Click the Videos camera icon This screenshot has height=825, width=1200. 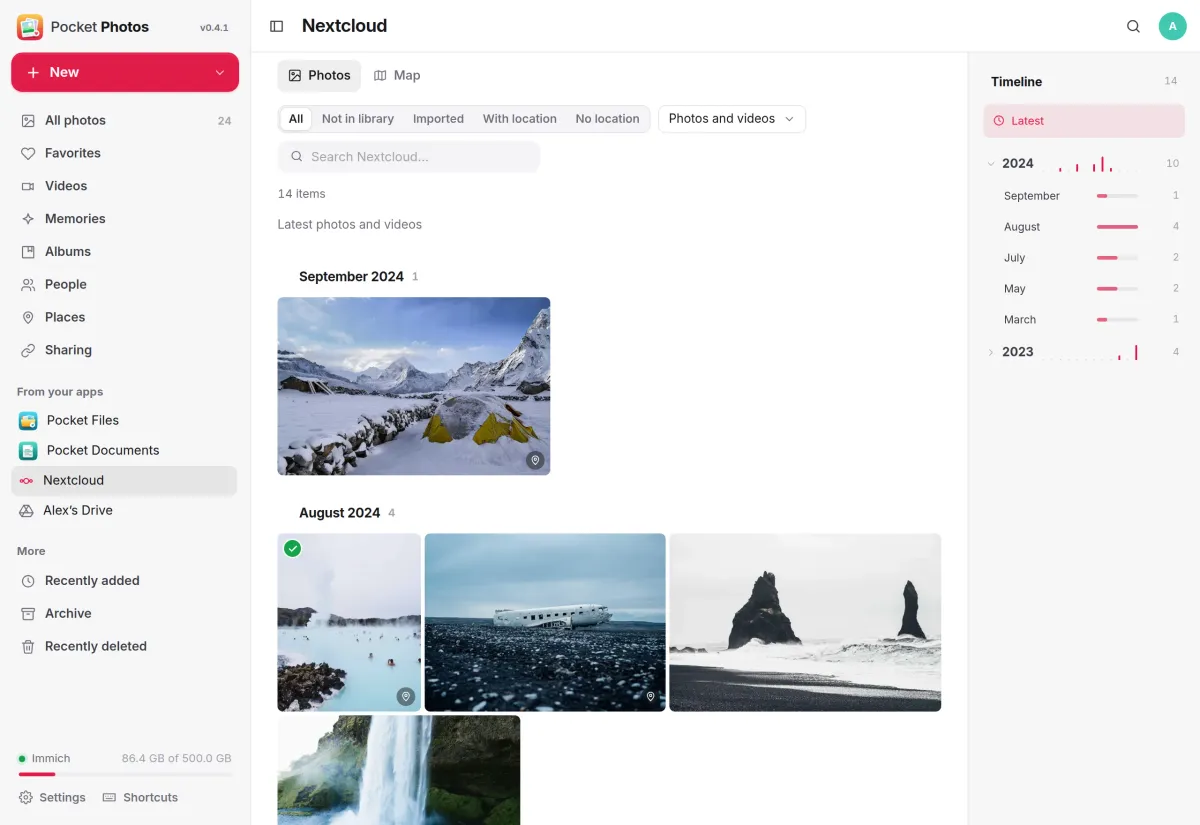tap(28, 186)
